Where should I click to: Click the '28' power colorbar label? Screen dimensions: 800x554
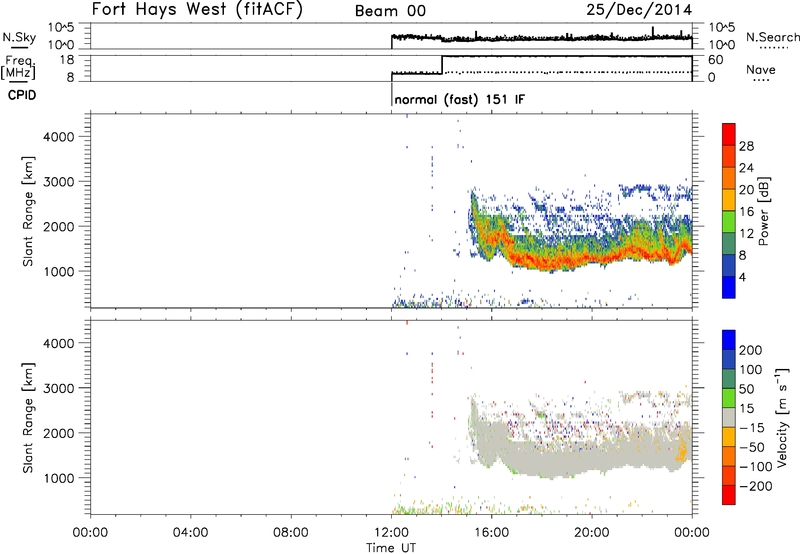tap(746, 146)
